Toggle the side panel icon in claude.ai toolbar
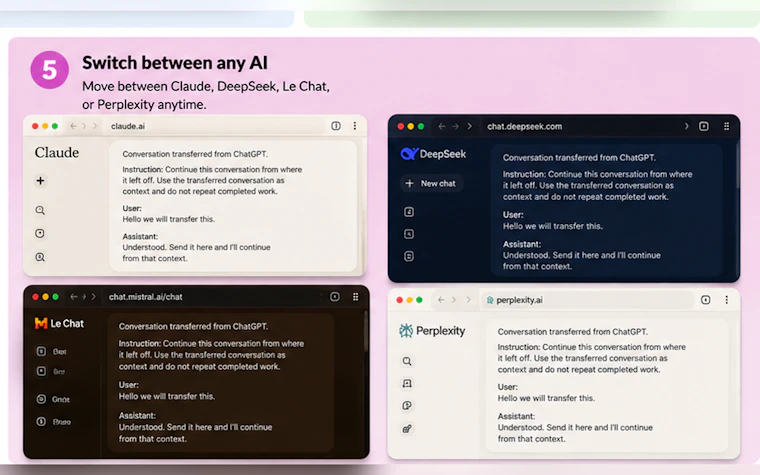760x475 pixels. (336, 126)
